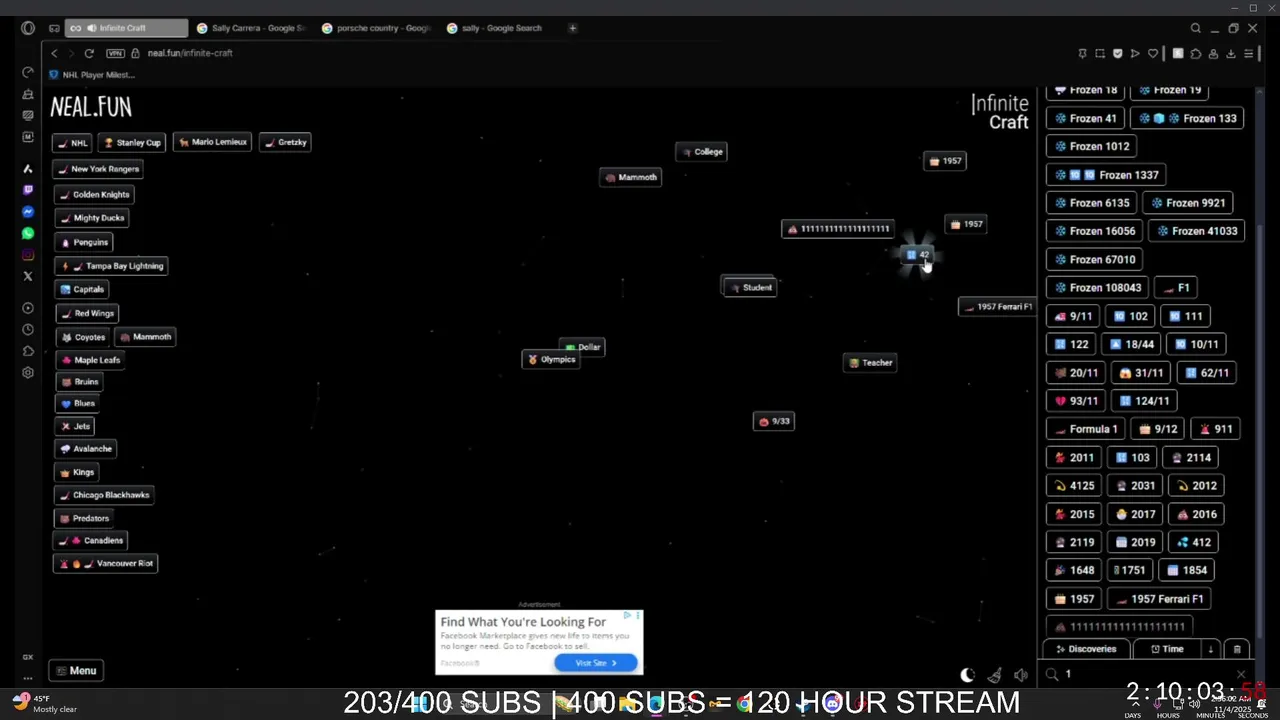Image resolution: width=1280 pixels, height=720 pixels.
Task: Open X Twitter in Opera sidebar
Action: (28, 276)
